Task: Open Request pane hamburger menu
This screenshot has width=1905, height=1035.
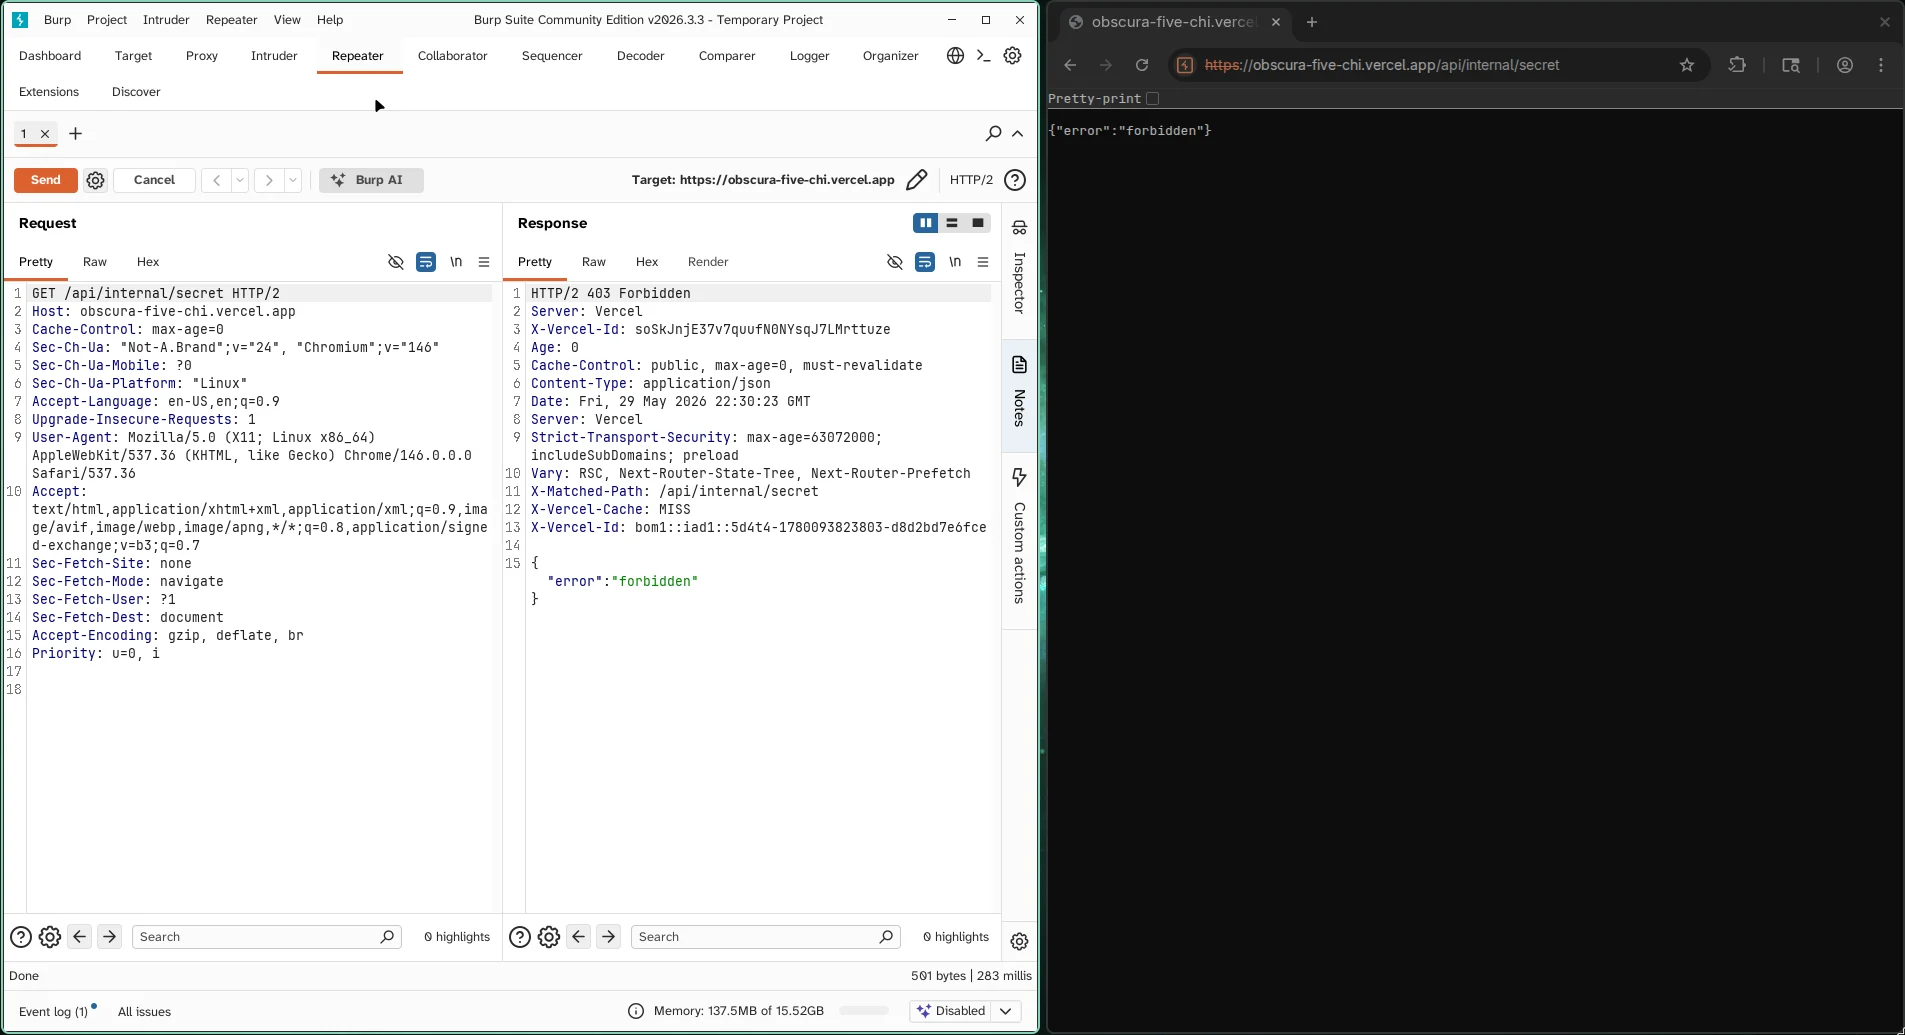Action: click(484, 262)
